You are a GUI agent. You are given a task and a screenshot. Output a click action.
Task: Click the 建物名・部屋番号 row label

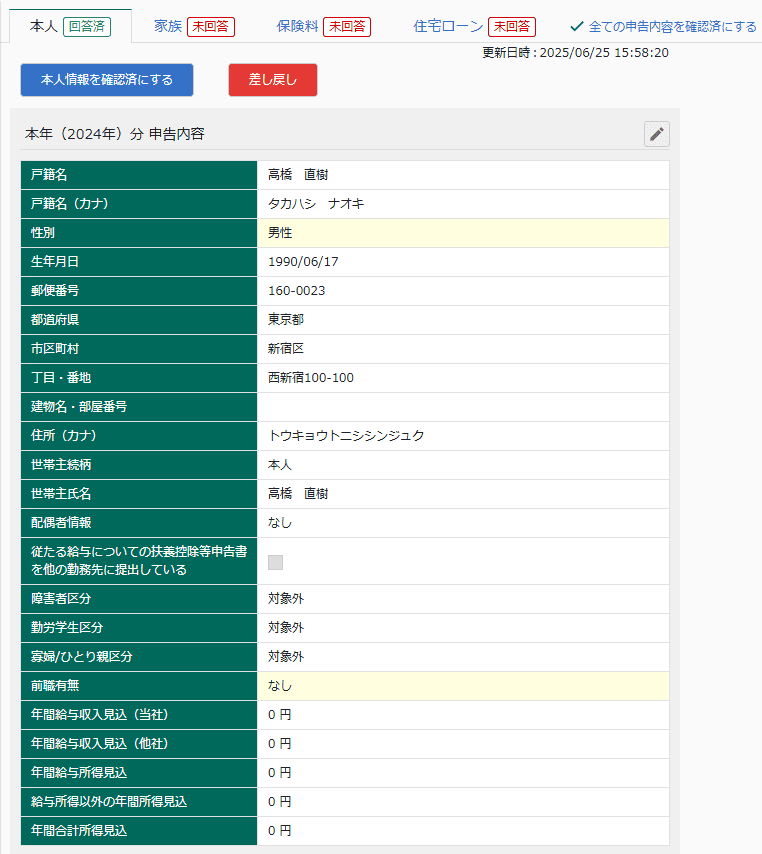click(79, 407)
